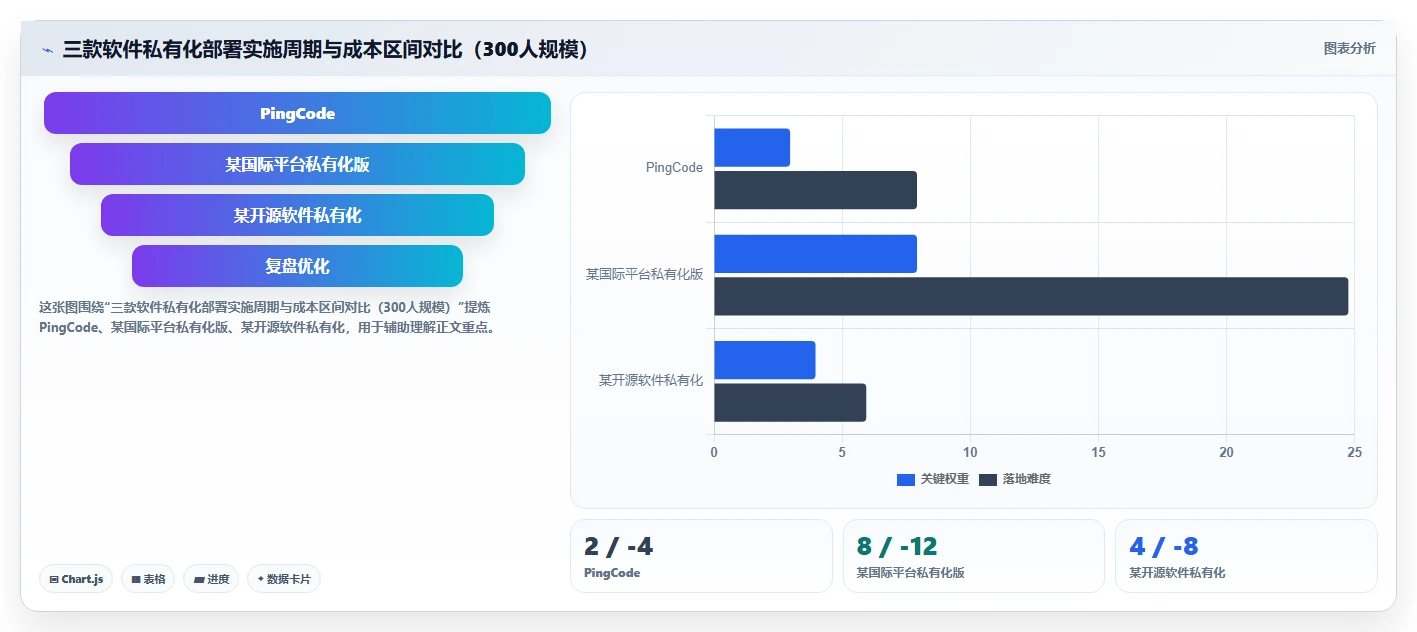Click the 数据卡片 tag chip
The width and height of the screenshot is (1417, 632).
click(284, 579)
